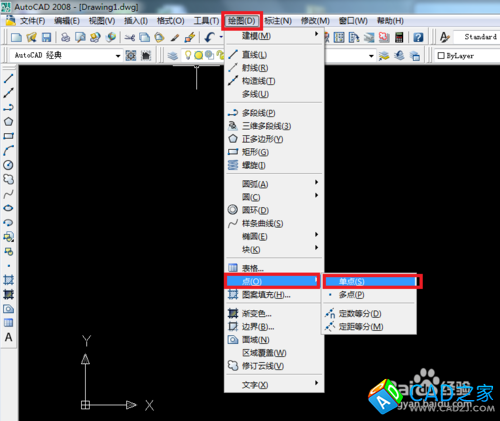Image resolution: width=500 pixels, height=421 pixels.
Task: Select the Line tool in left toolbar
Action: (8, 79)
